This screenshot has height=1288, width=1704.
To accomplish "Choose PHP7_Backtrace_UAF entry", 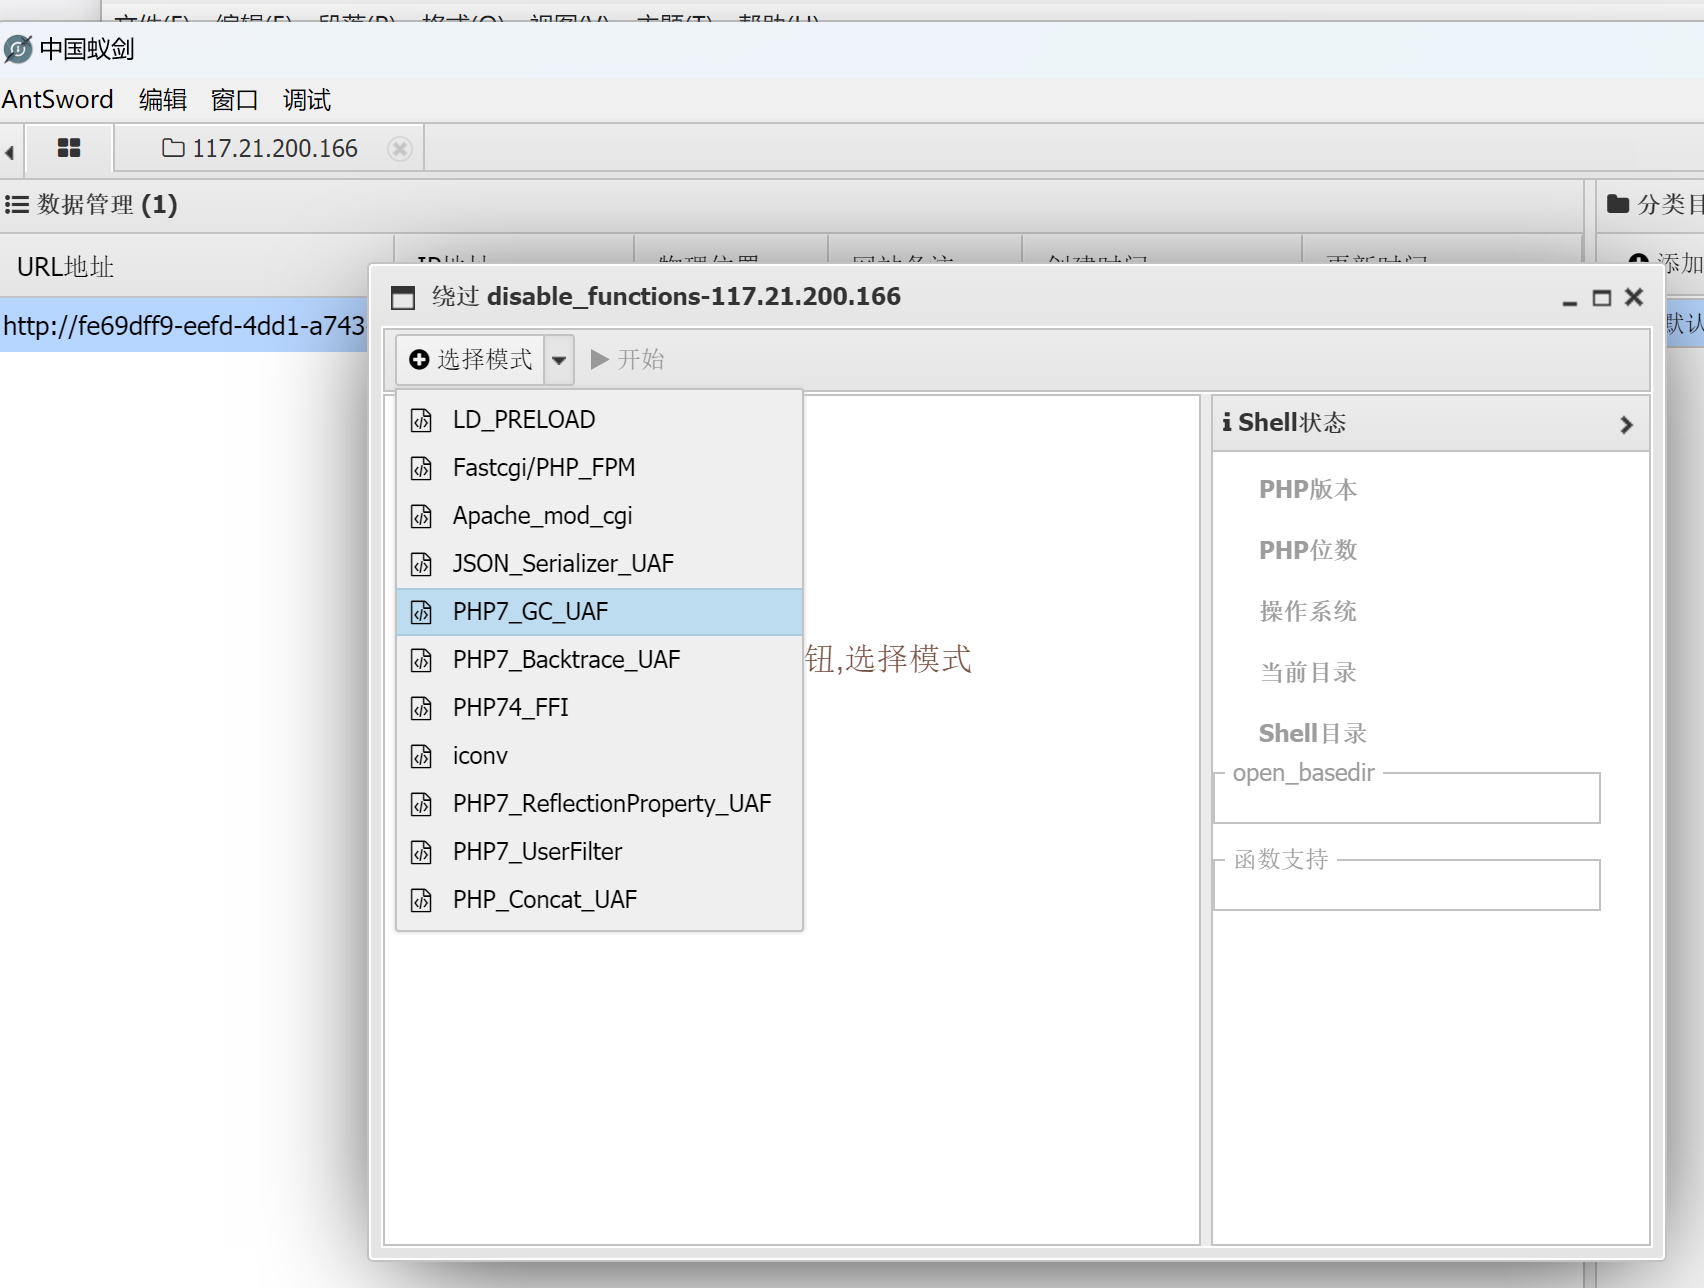I will click(599, 659).
